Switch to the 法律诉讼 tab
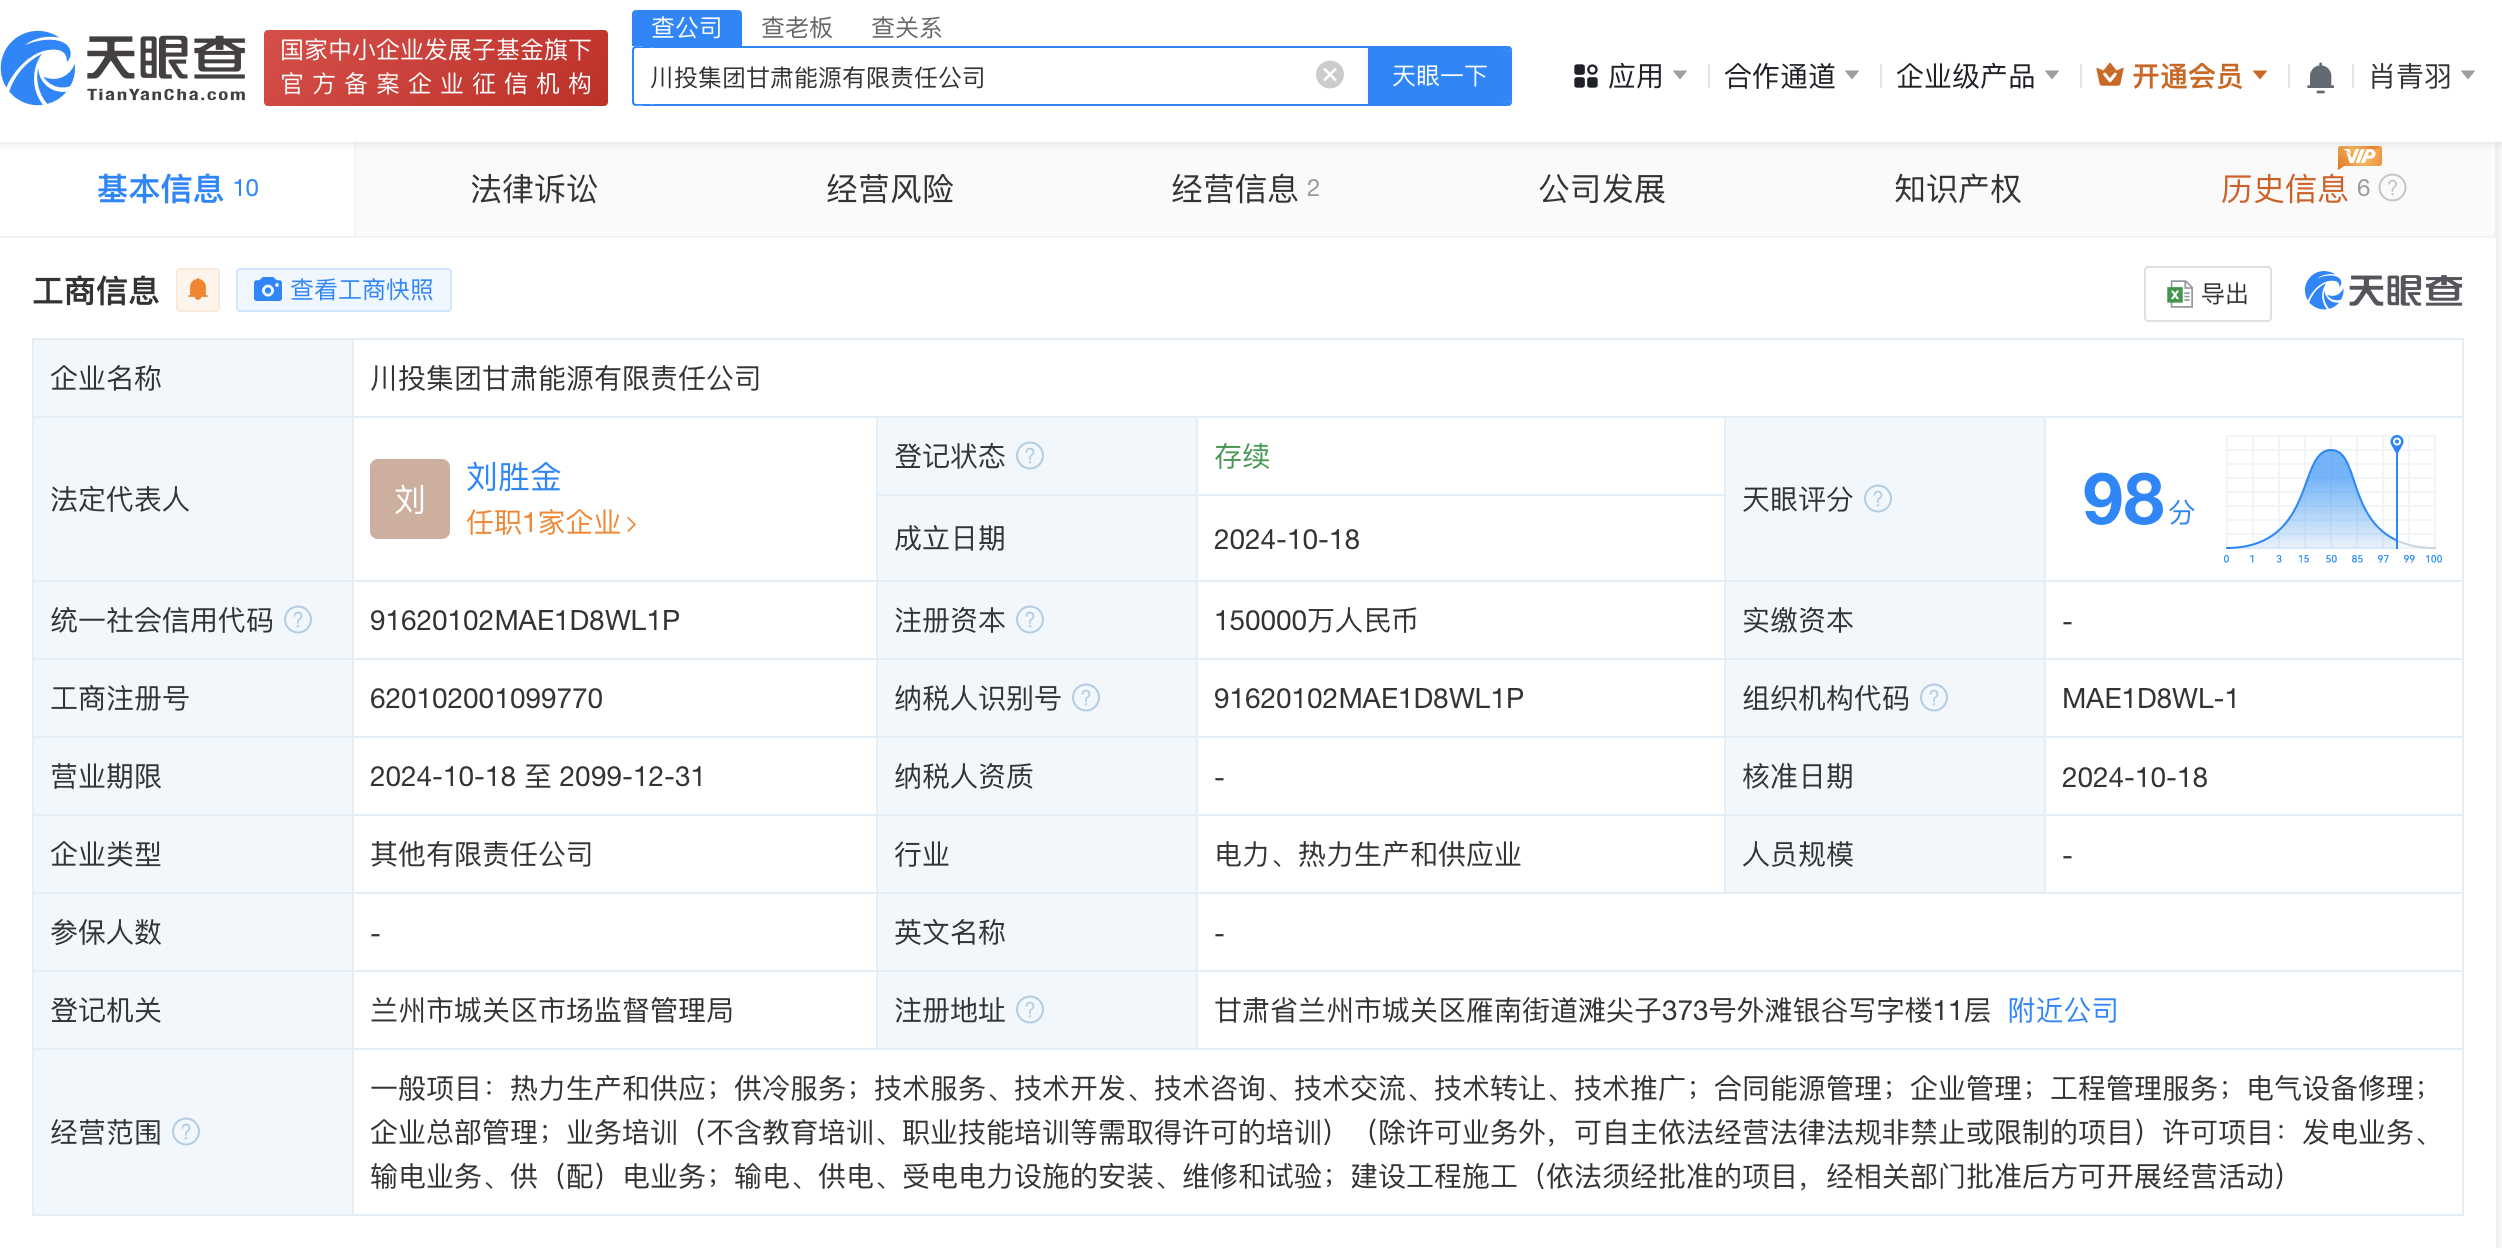 (533, 189)
